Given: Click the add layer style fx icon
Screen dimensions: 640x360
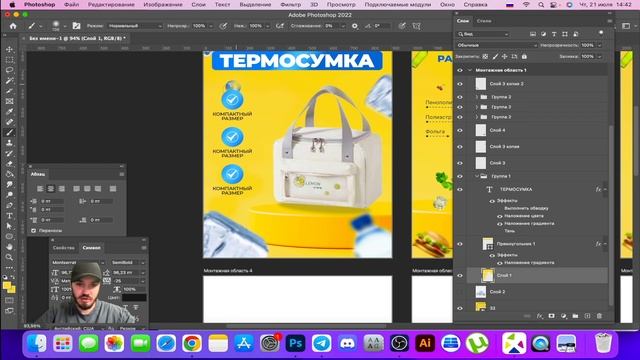Looking at the screenshot, I should [x=540, y=316].
